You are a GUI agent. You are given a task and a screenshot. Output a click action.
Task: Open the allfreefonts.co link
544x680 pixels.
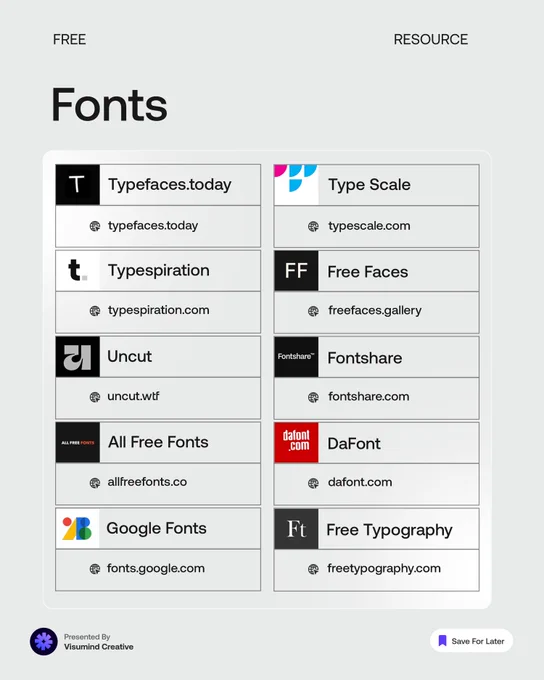147,482
